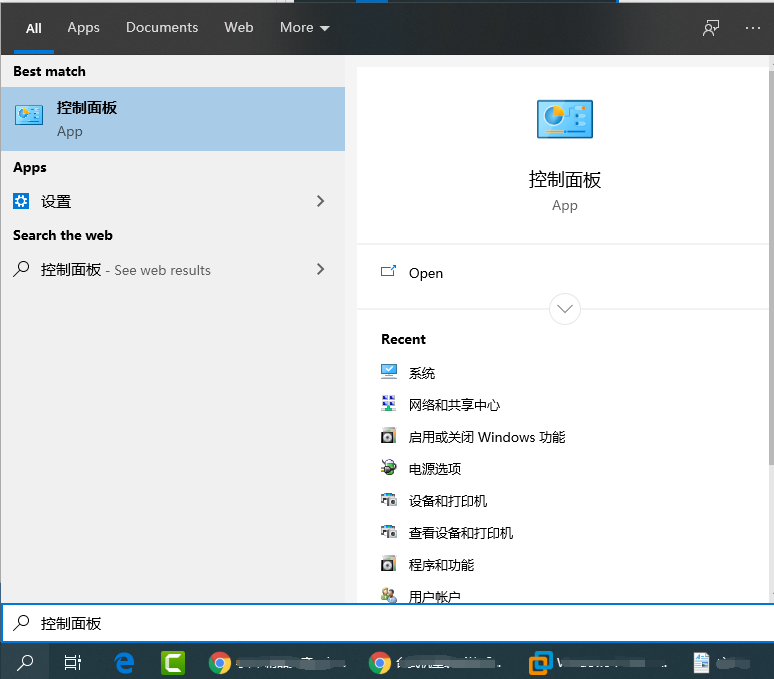Click the taskbar search magnifier icon

pyautogui.click(x=25, y=662)
